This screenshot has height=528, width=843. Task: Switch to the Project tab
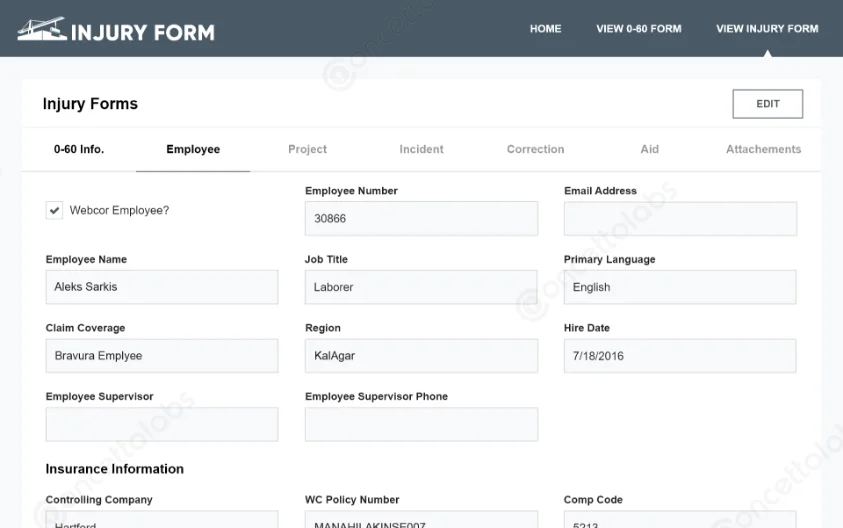[307, 149]
